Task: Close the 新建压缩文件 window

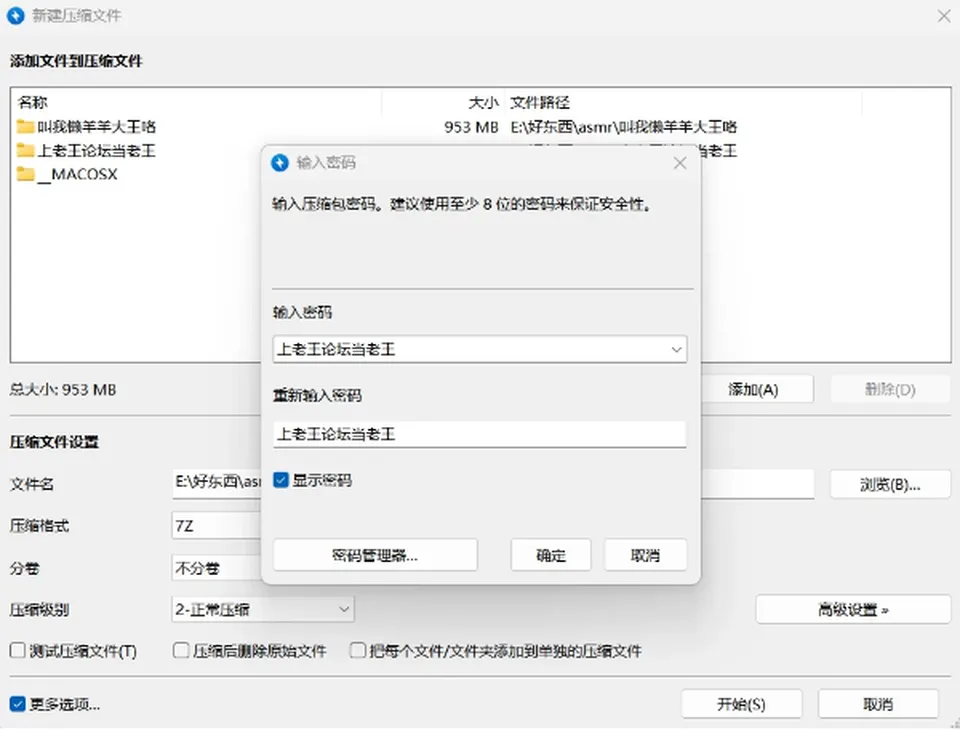Action: 943,16
